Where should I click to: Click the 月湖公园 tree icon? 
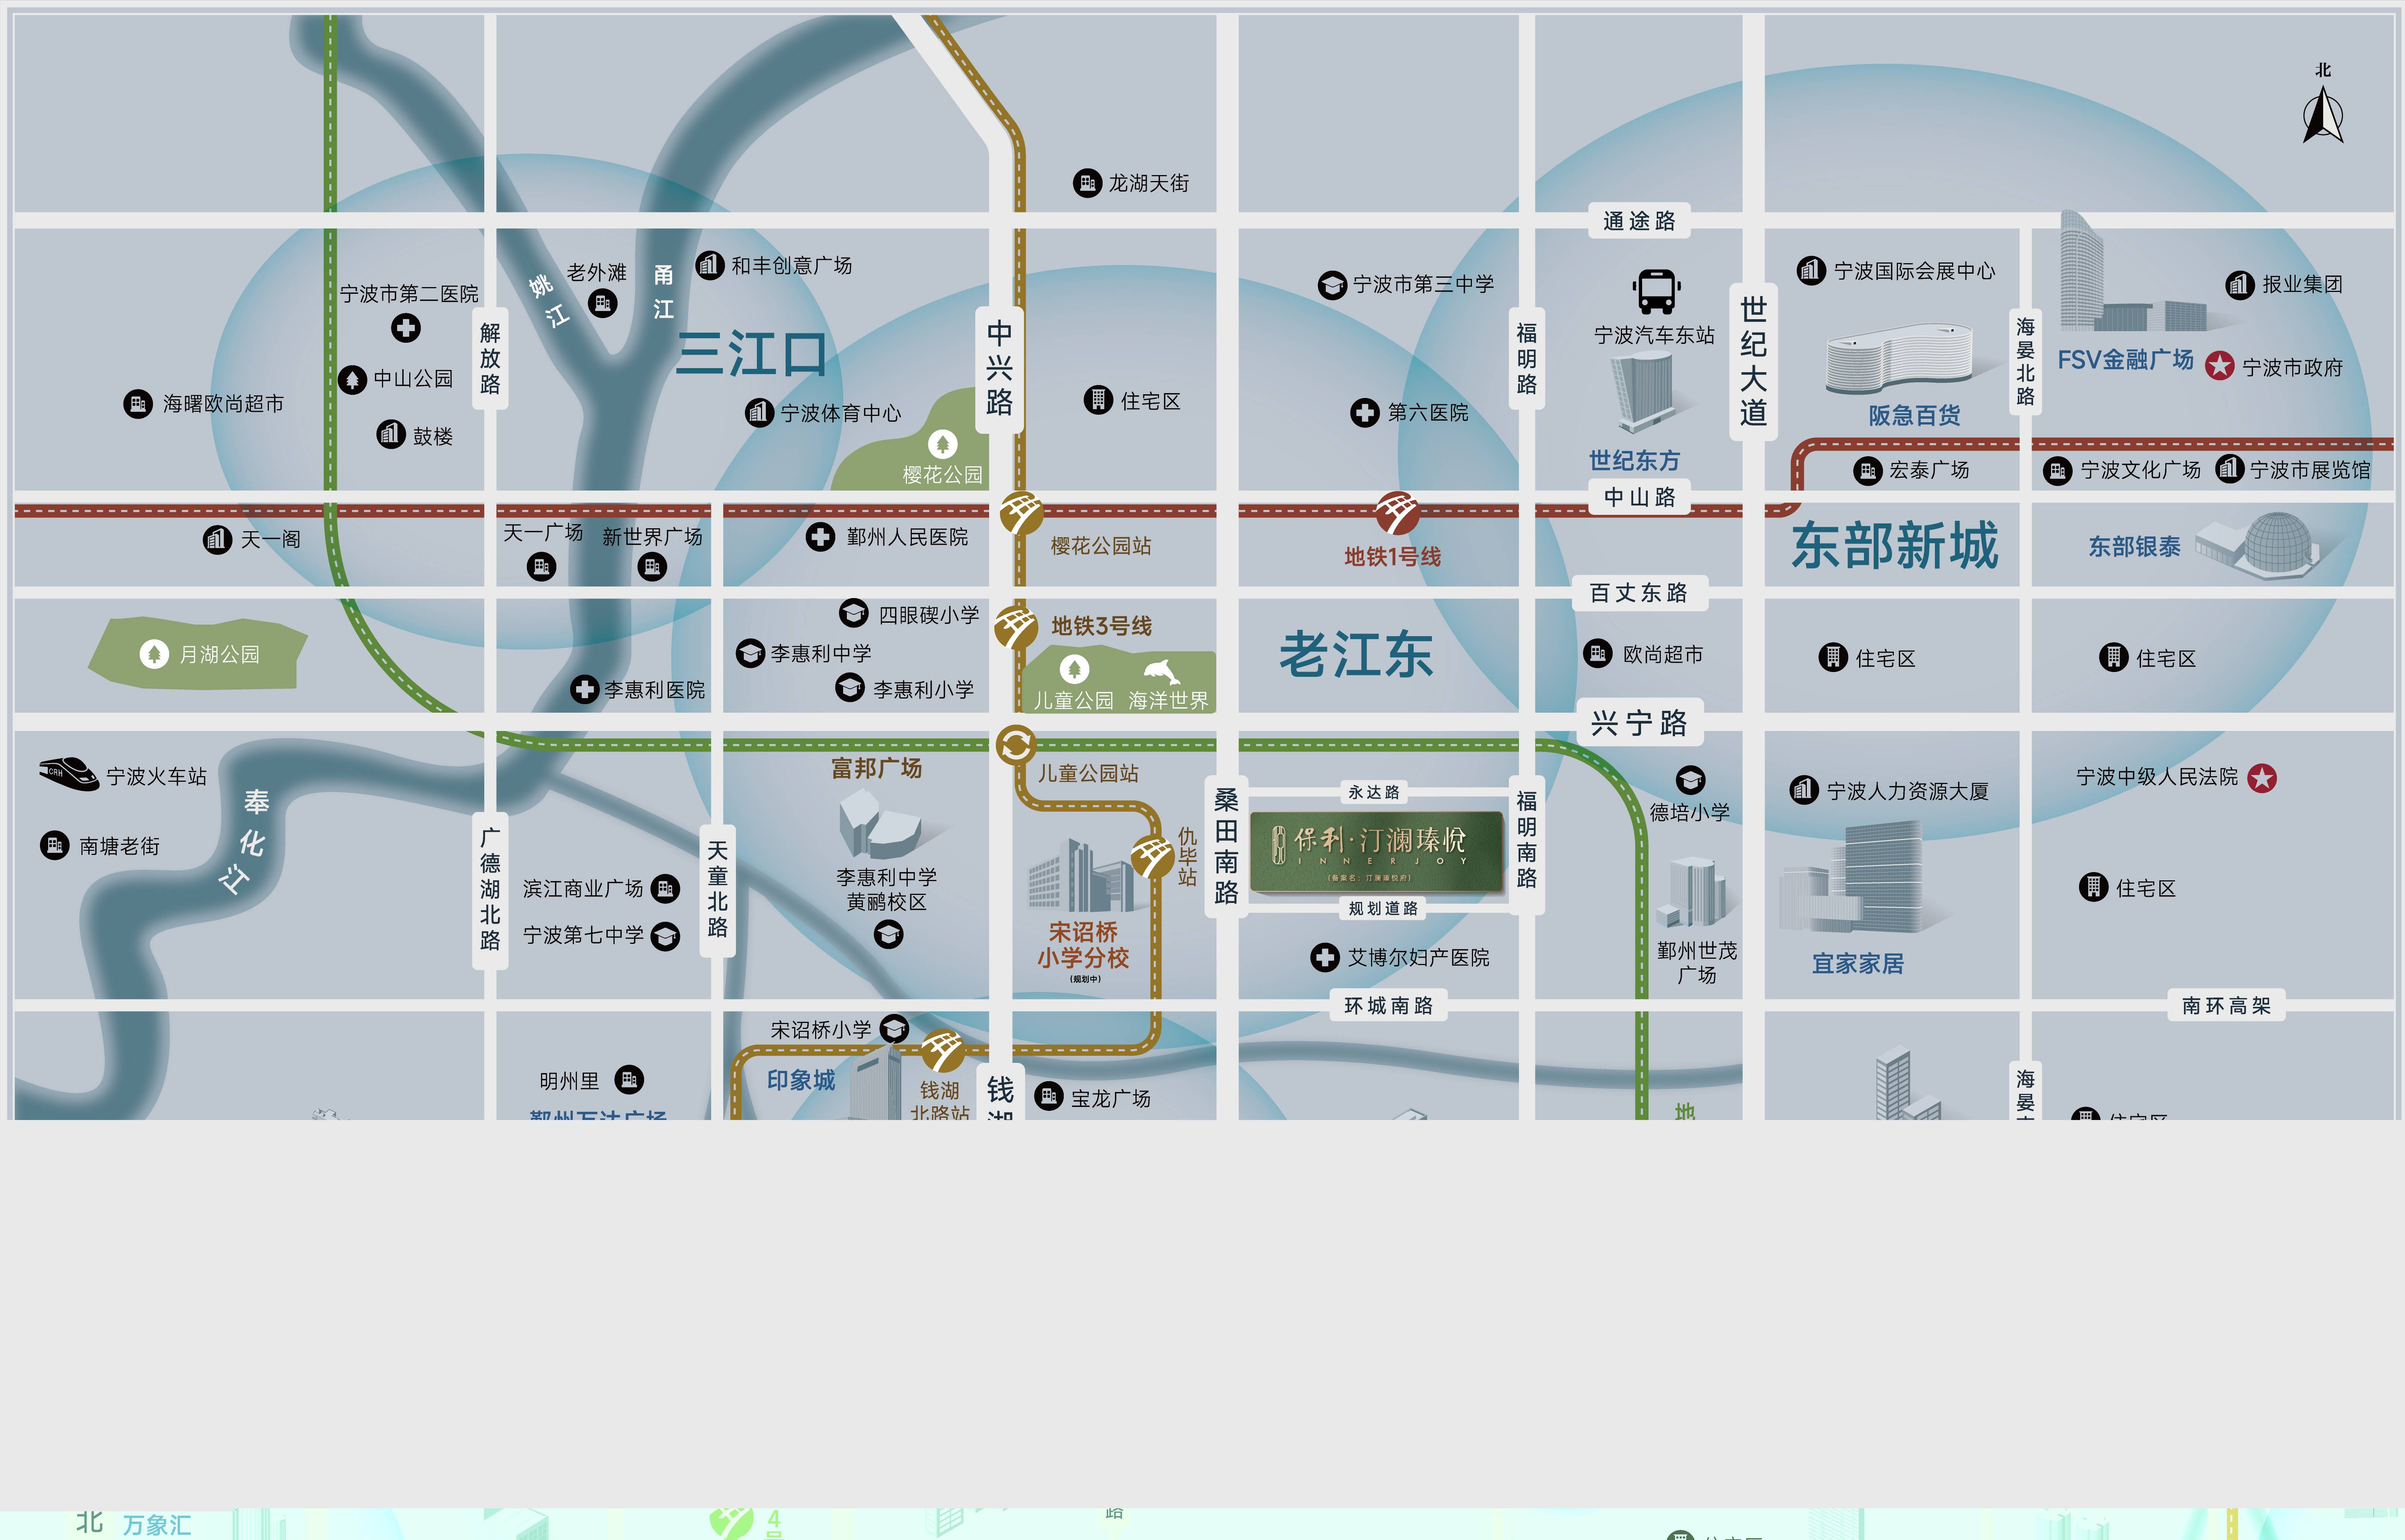tap(153, 654)
